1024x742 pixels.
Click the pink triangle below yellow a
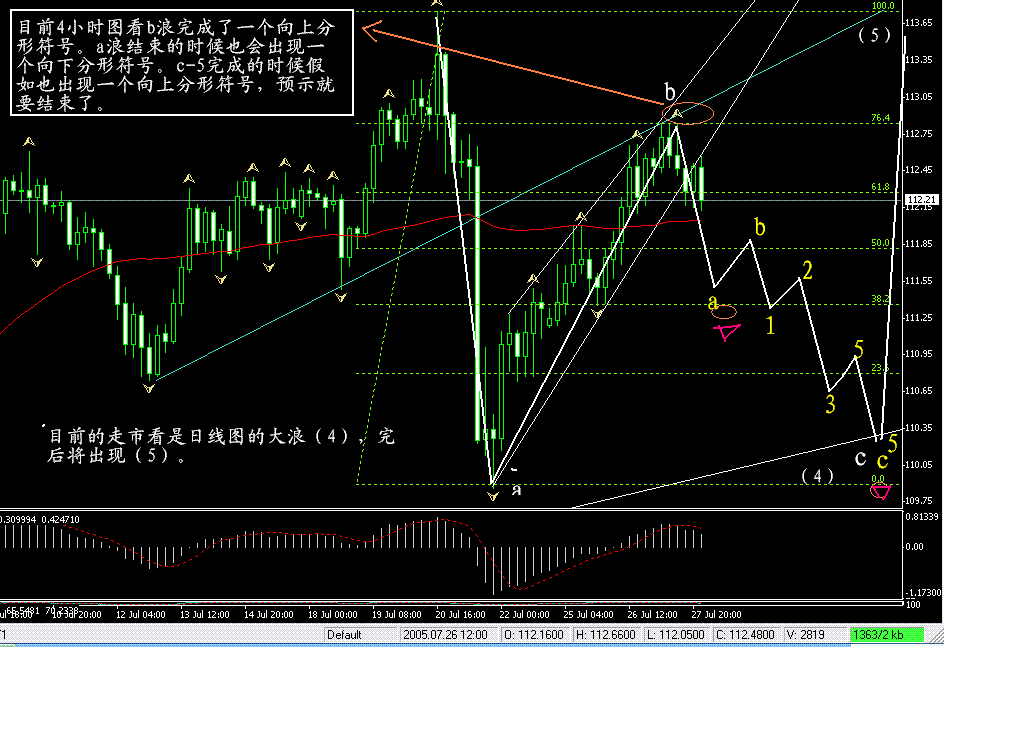[x=727, y=332]
